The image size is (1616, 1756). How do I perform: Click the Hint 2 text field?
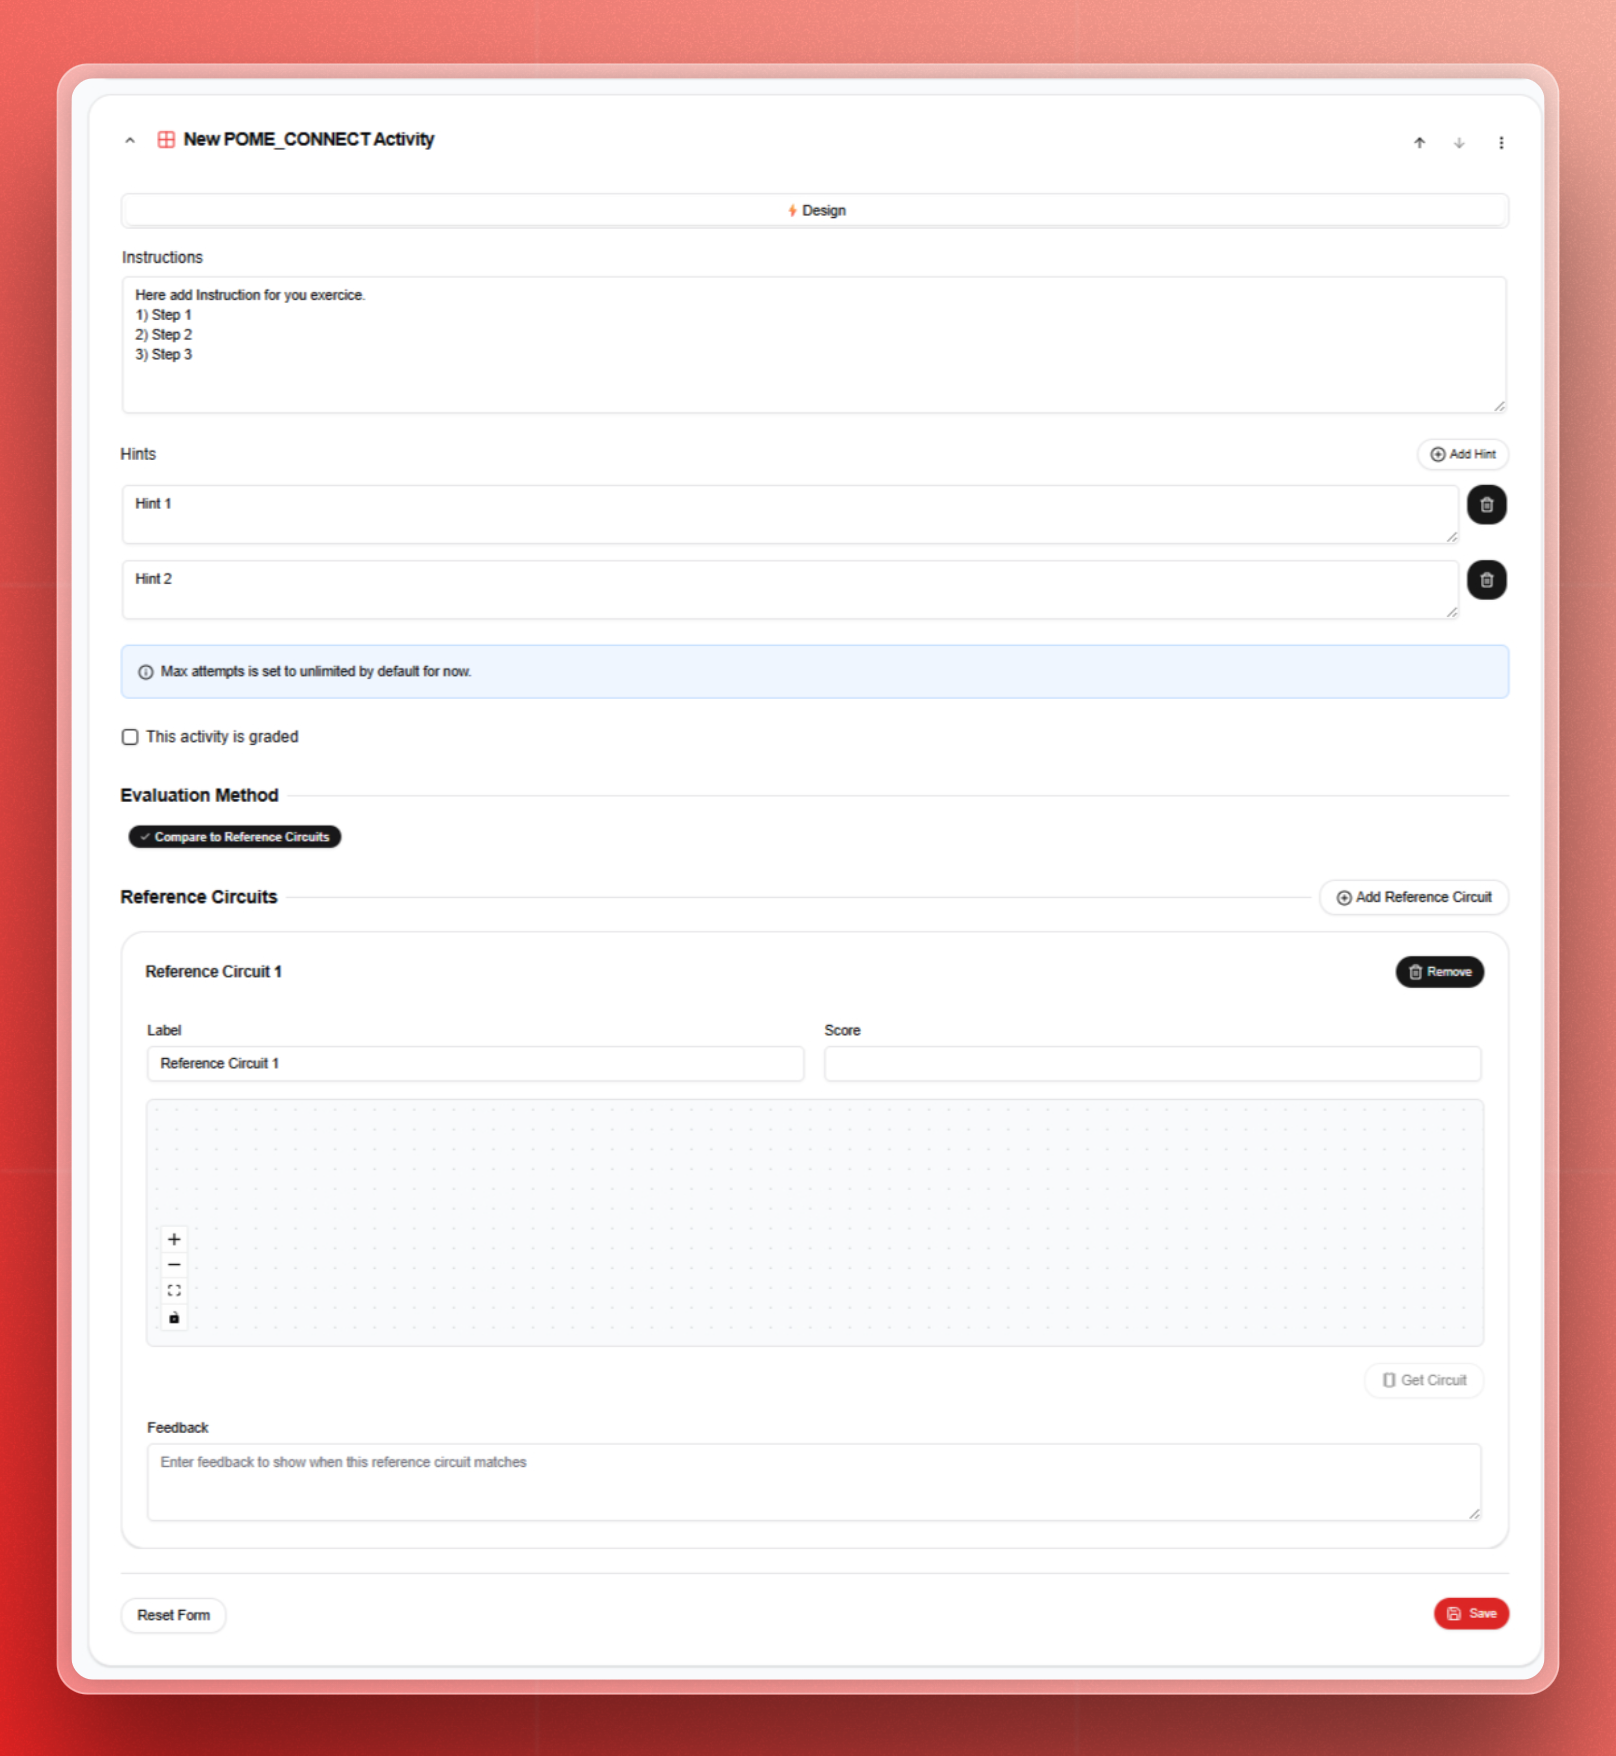tap(790, 590)
